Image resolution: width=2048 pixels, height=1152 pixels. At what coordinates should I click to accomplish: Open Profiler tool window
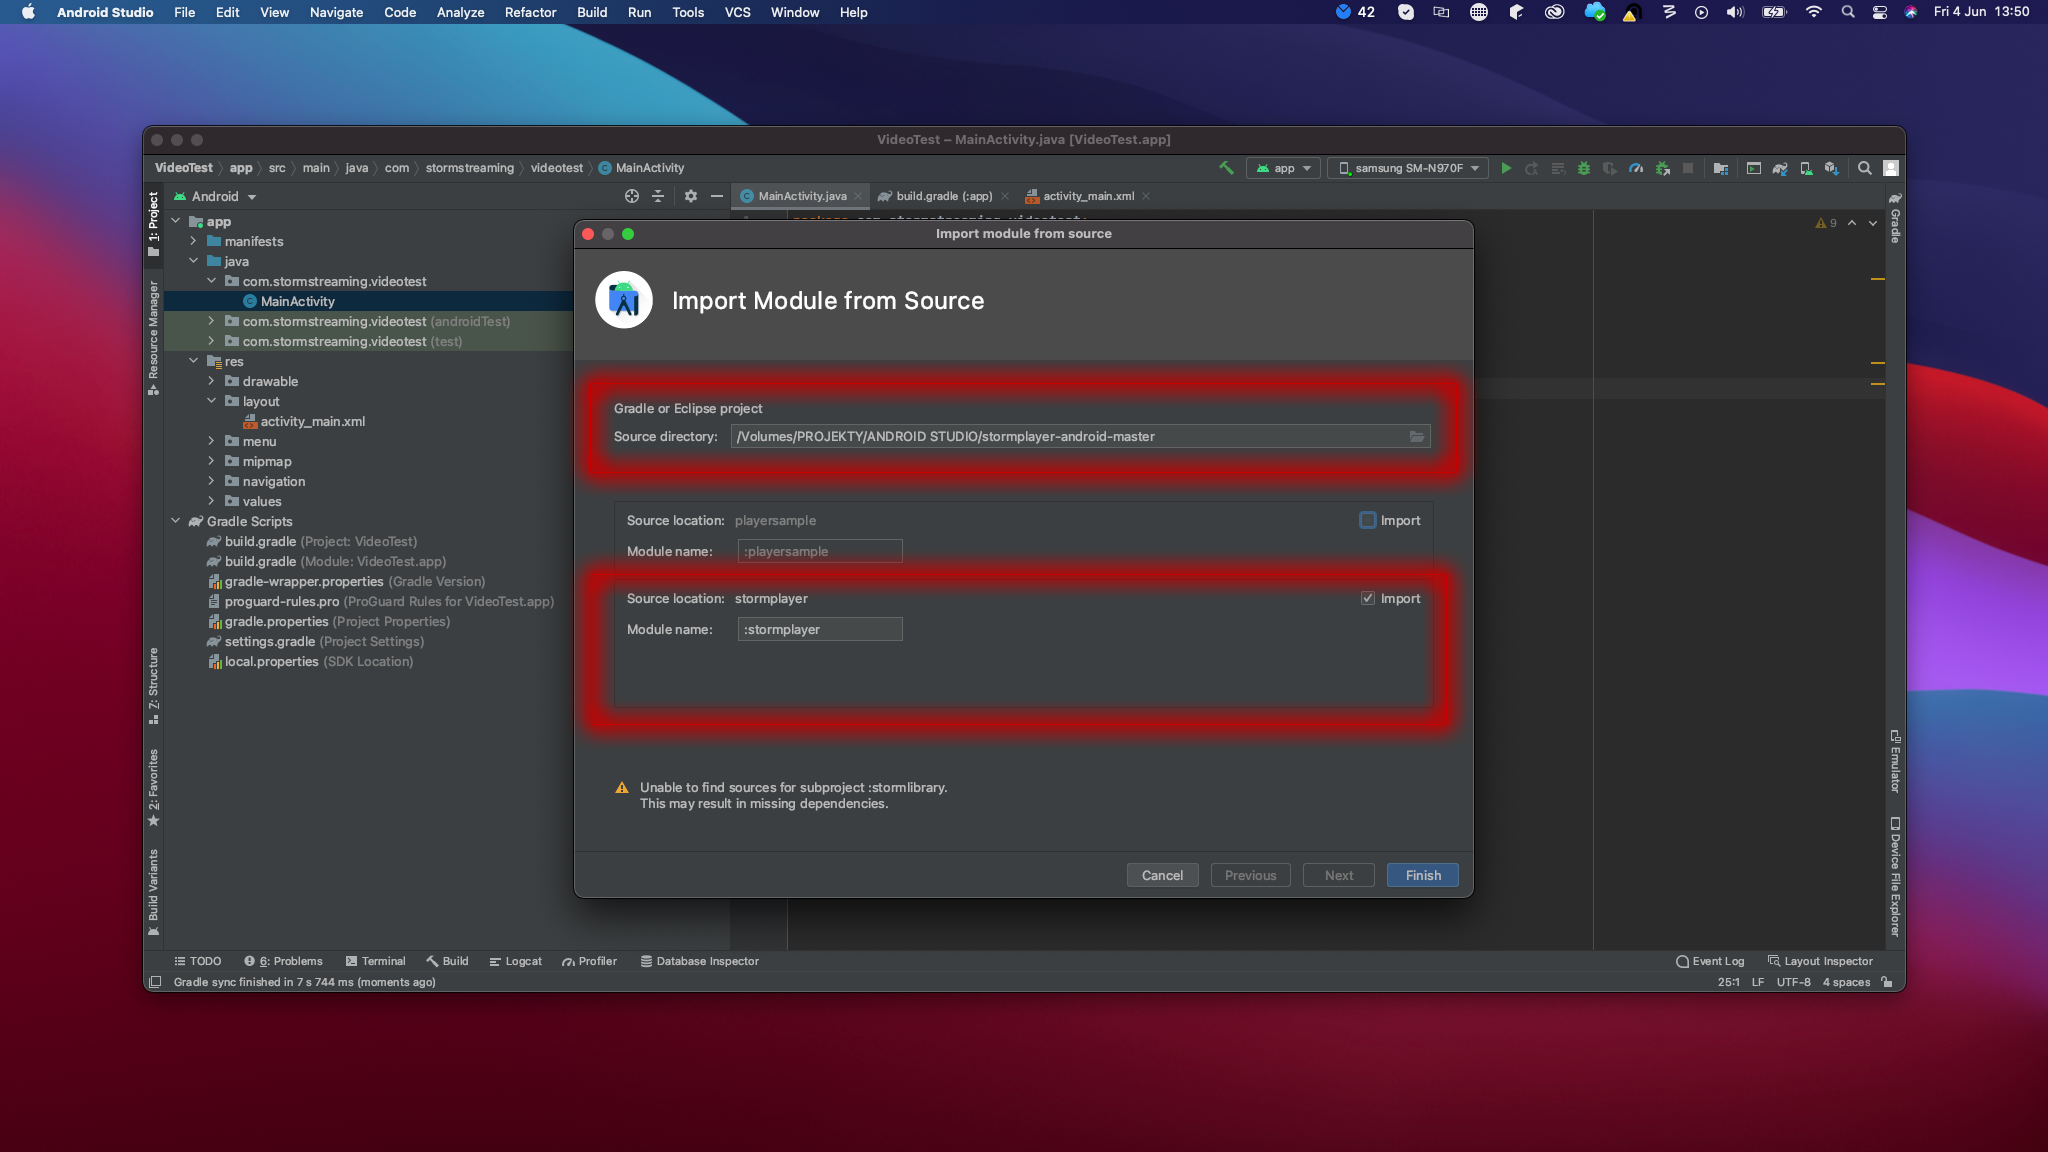pos(589,961)
